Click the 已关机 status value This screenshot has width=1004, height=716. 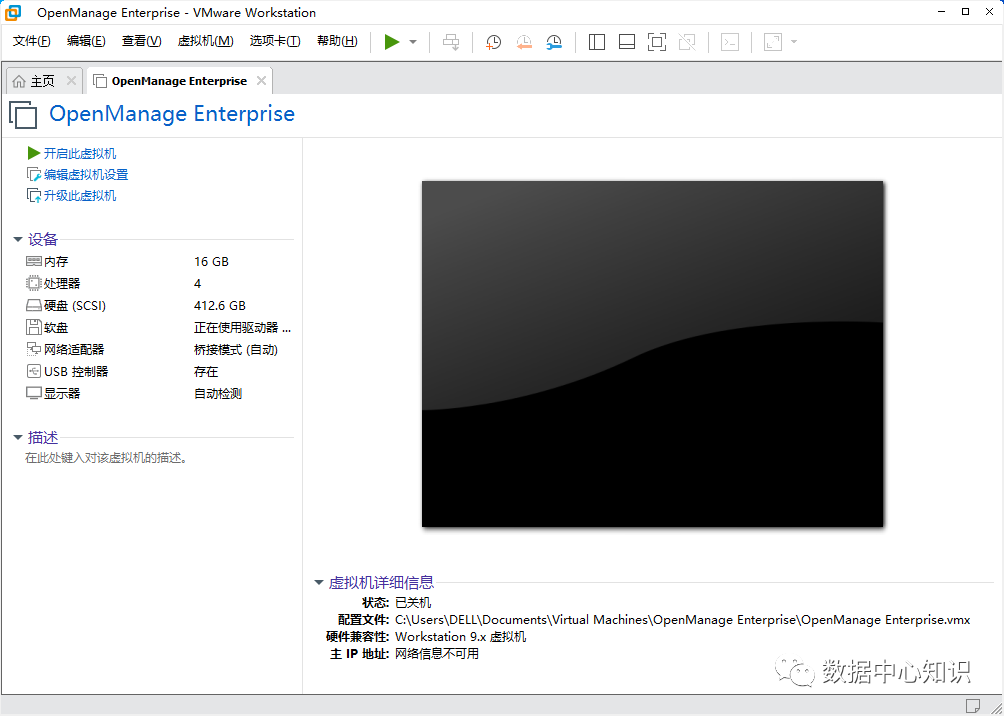click(x=413, y=603)
